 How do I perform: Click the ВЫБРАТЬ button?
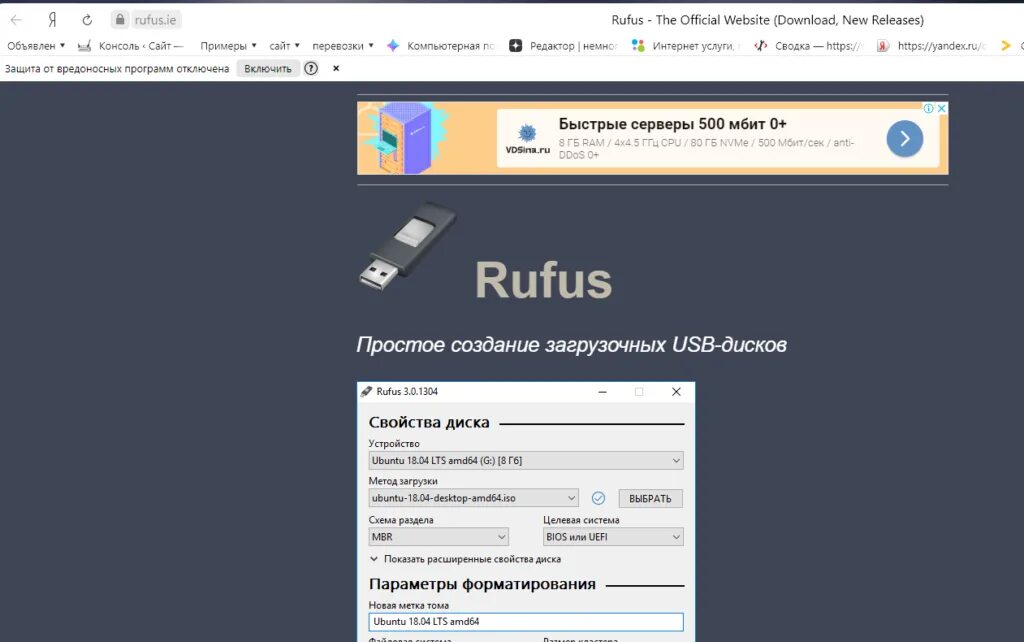point(650,498)
